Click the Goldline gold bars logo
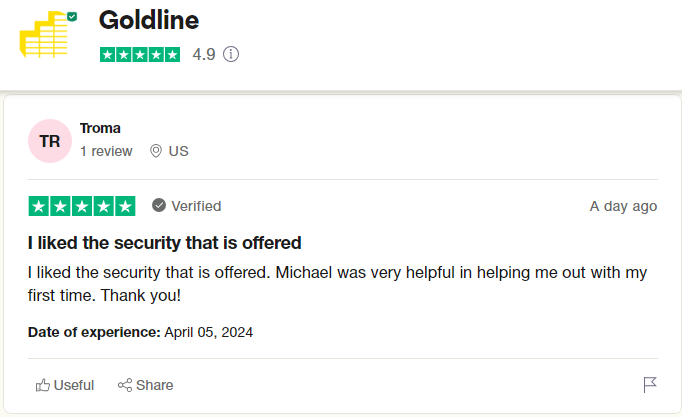Screen dimensions: 682x417 (45, 37)
